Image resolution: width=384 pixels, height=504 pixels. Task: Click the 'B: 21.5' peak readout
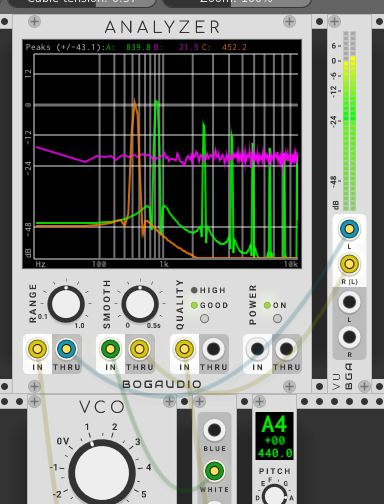point(176,47)
